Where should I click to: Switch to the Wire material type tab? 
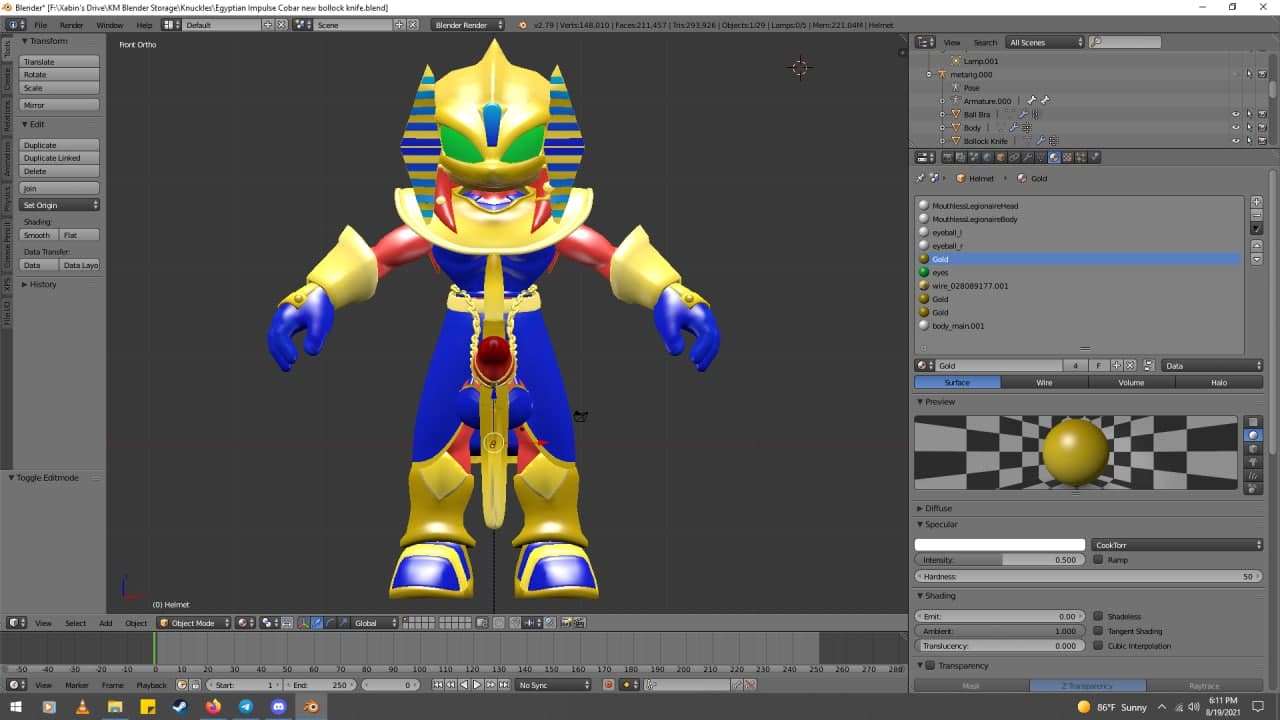(x=1044, y=382)
